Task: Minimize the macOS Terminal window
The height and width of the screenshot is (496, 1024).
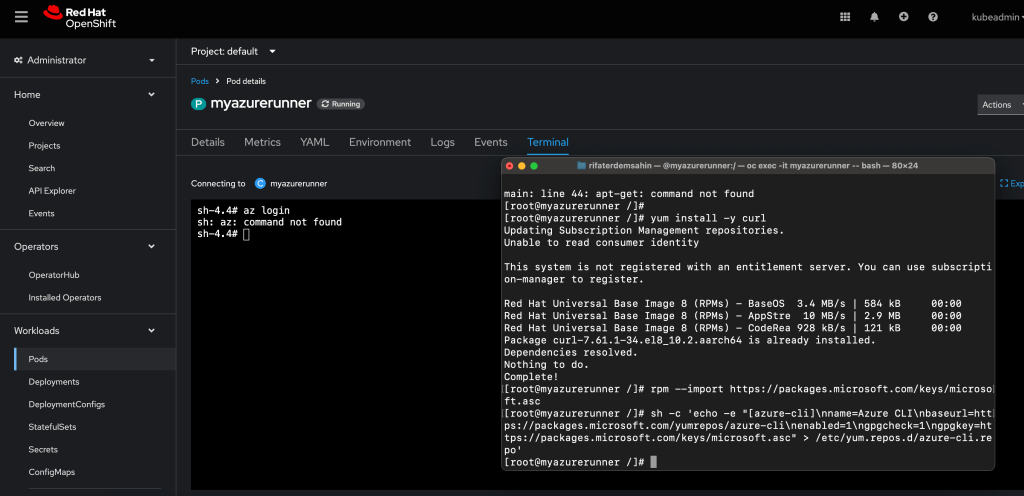Action: click(x=522, y=166)
